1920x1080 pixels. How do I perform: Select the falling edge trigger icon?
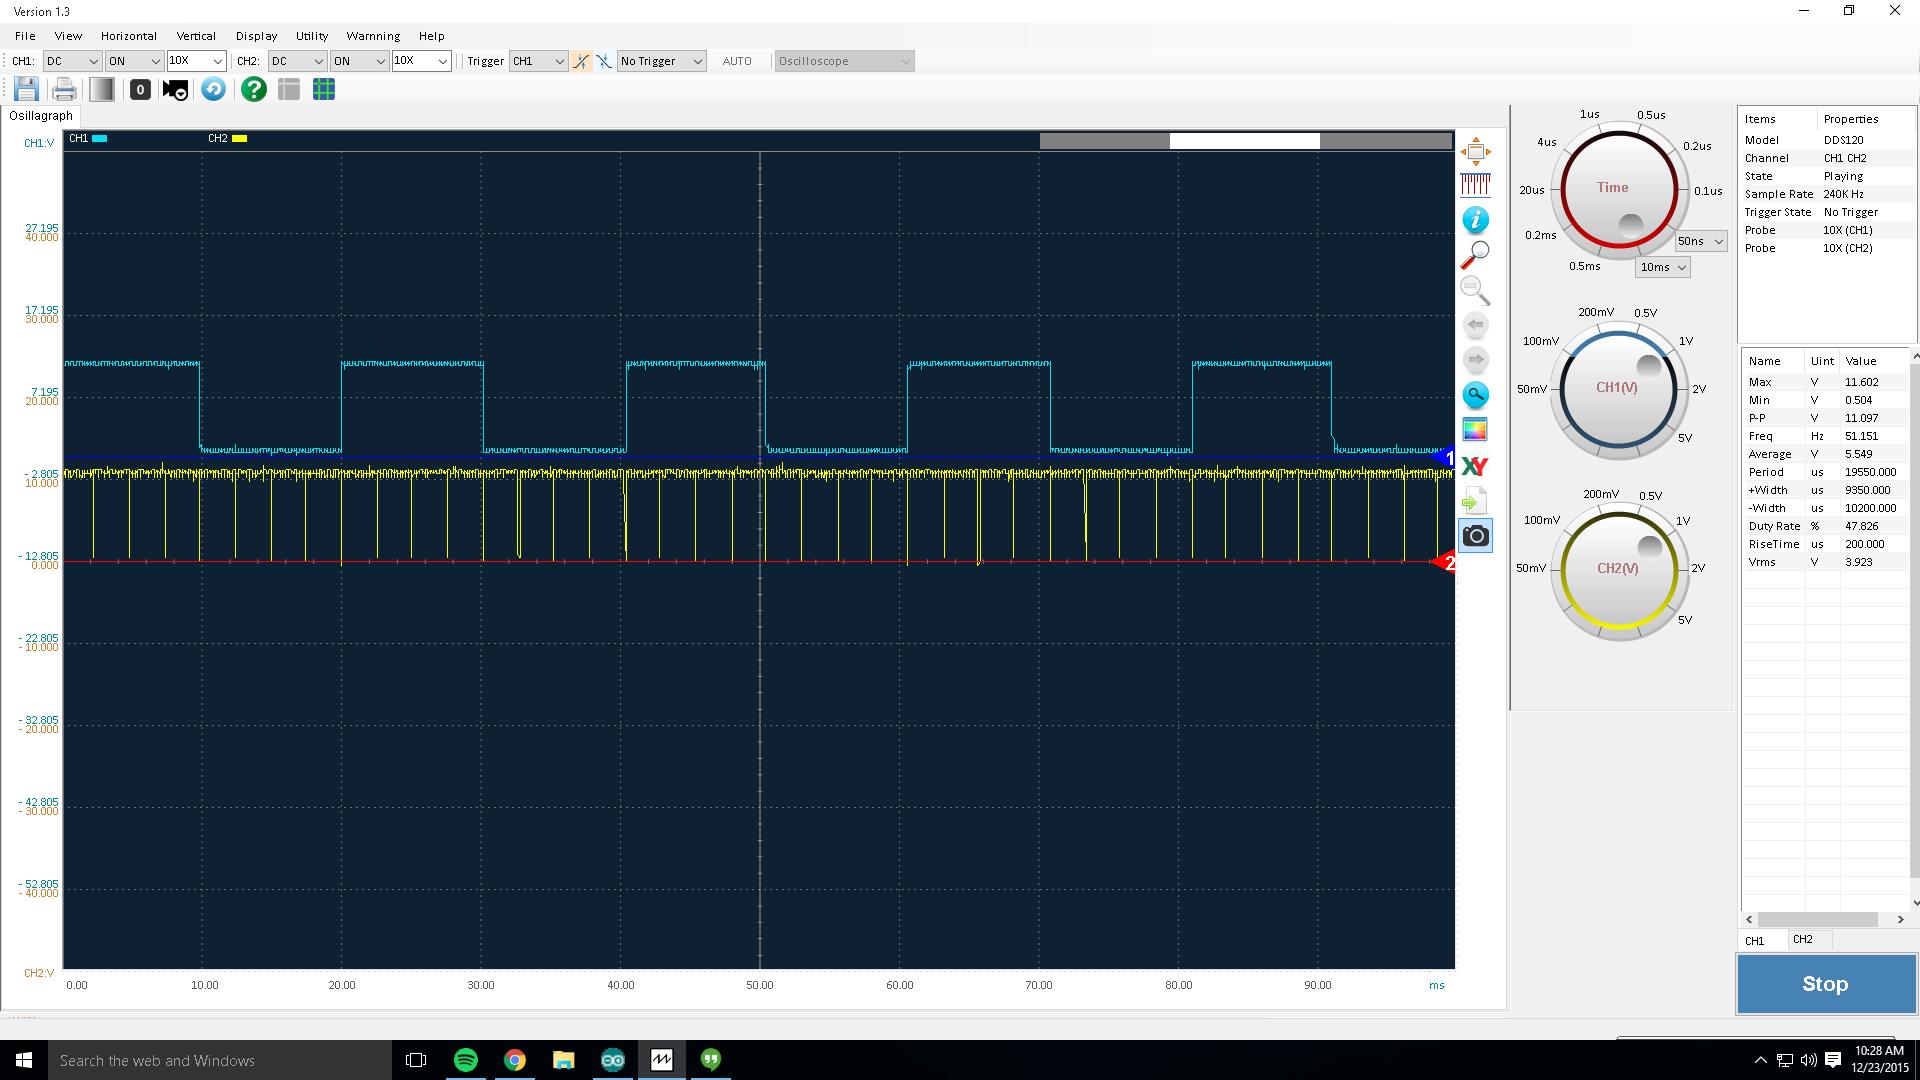(x=604, y=61)
